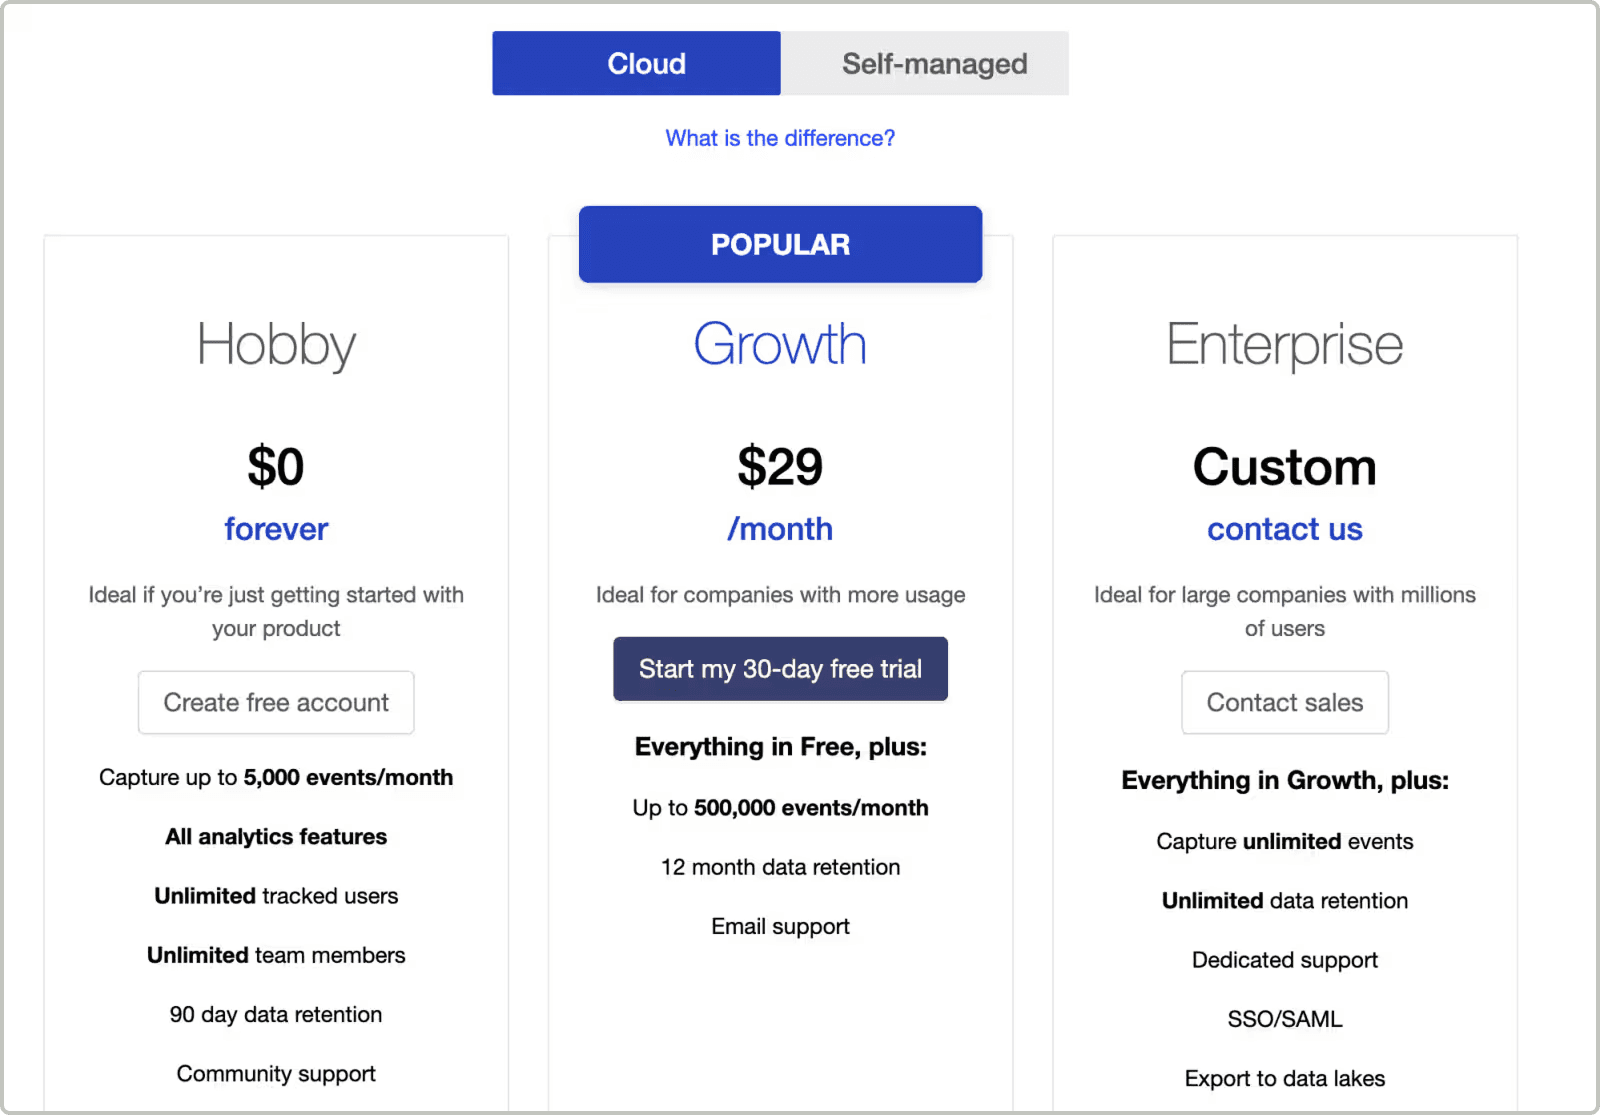
Task: Open the contact us link under Custom
Action: [x=1284, y=529]
